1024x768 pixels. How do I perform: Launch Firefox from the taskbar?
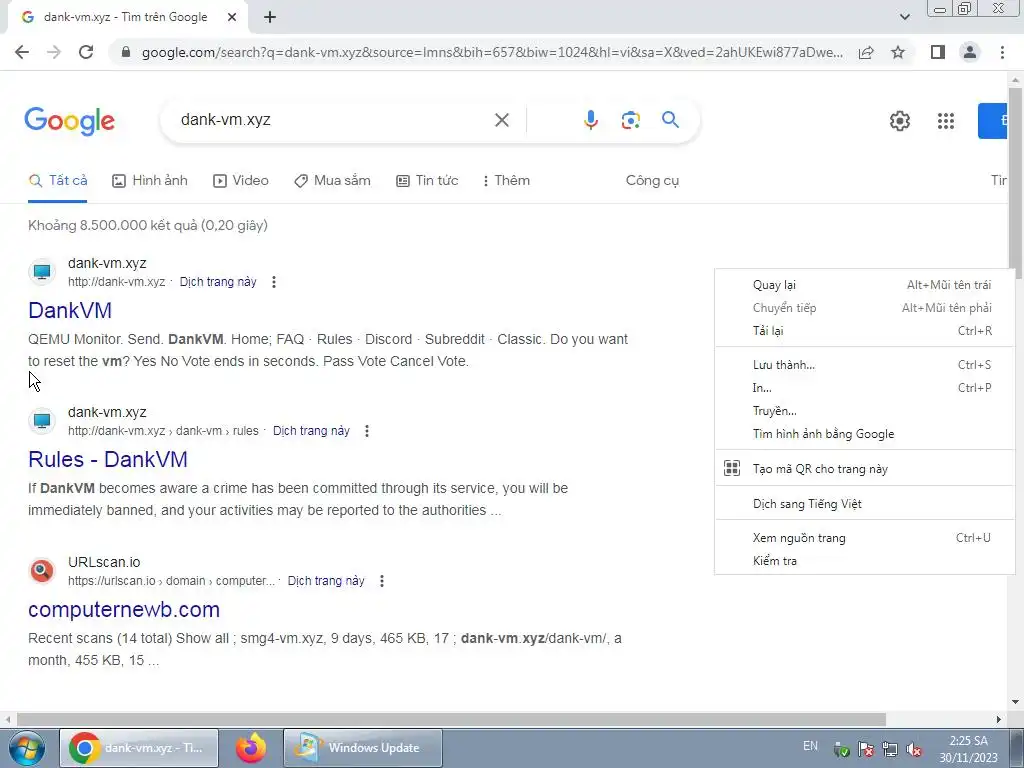251,748
